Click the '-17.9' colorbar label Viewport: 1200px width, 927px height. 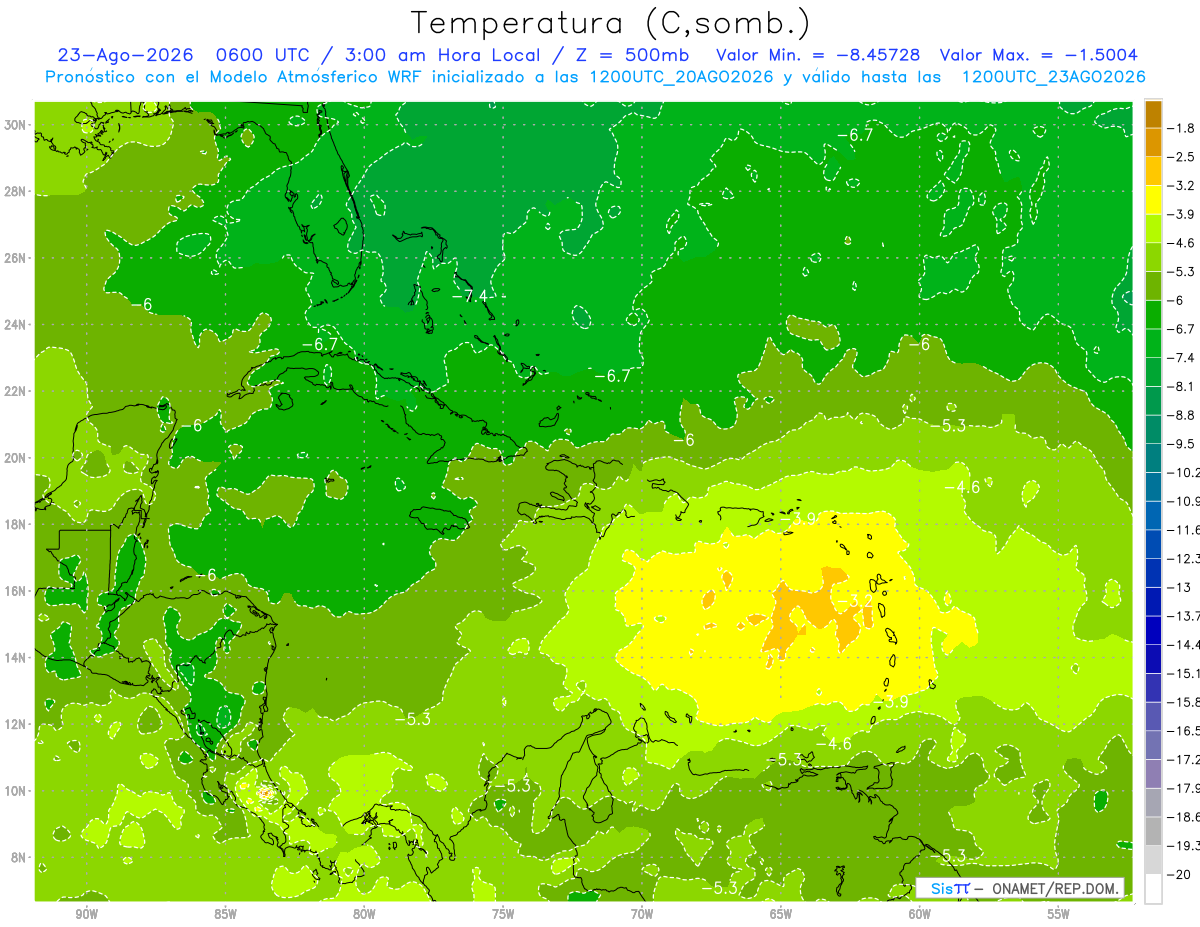(1185, 788)
